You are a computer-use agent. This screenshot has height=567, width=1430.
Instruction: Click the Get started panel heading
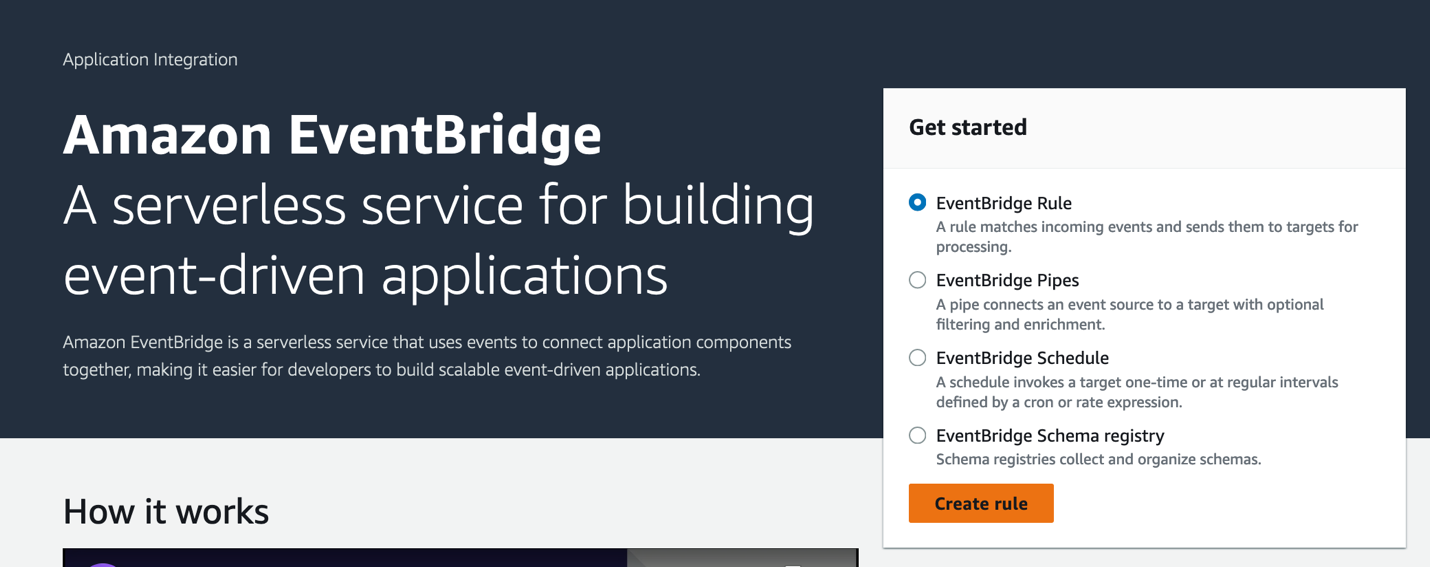click(x=968, y=127)
